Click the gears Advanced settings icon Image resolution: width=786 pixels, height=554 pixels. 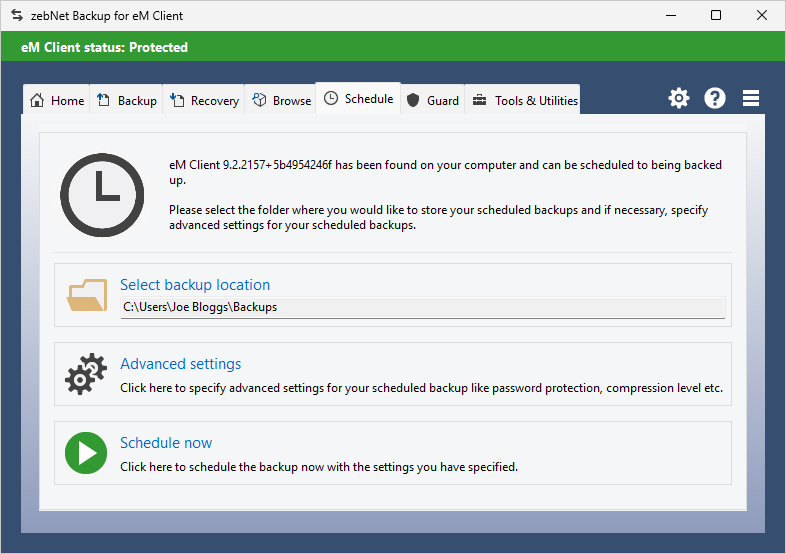[86, 374]
